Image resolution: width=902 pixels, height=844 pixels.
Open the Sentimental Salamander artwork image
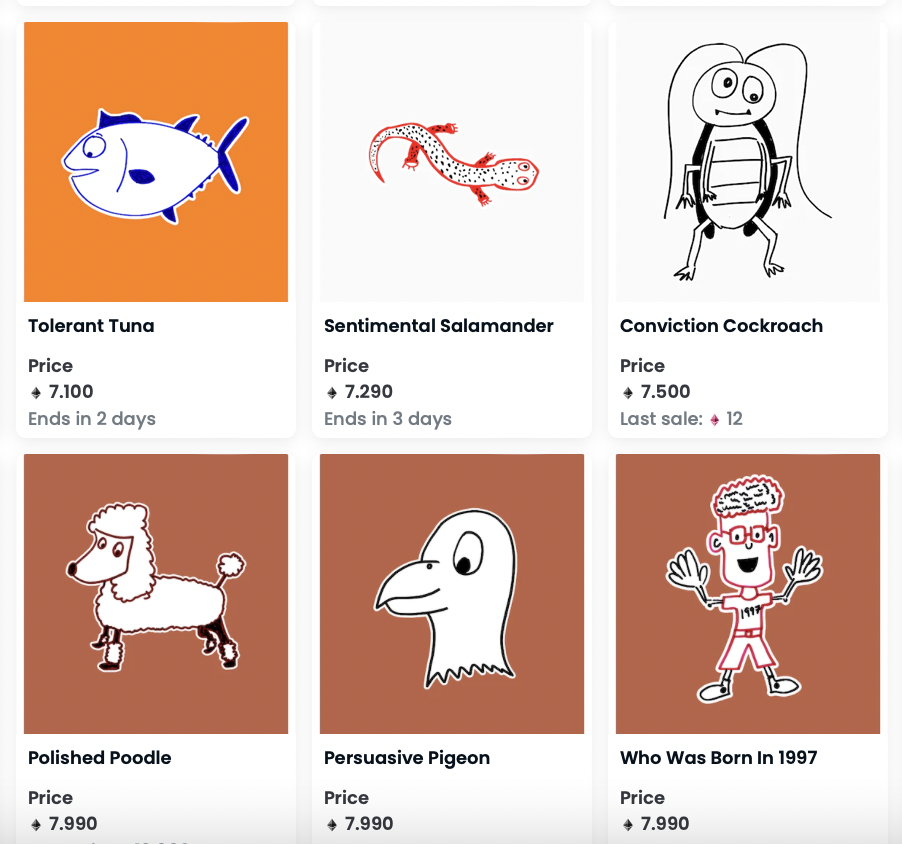tap(452, 162)
